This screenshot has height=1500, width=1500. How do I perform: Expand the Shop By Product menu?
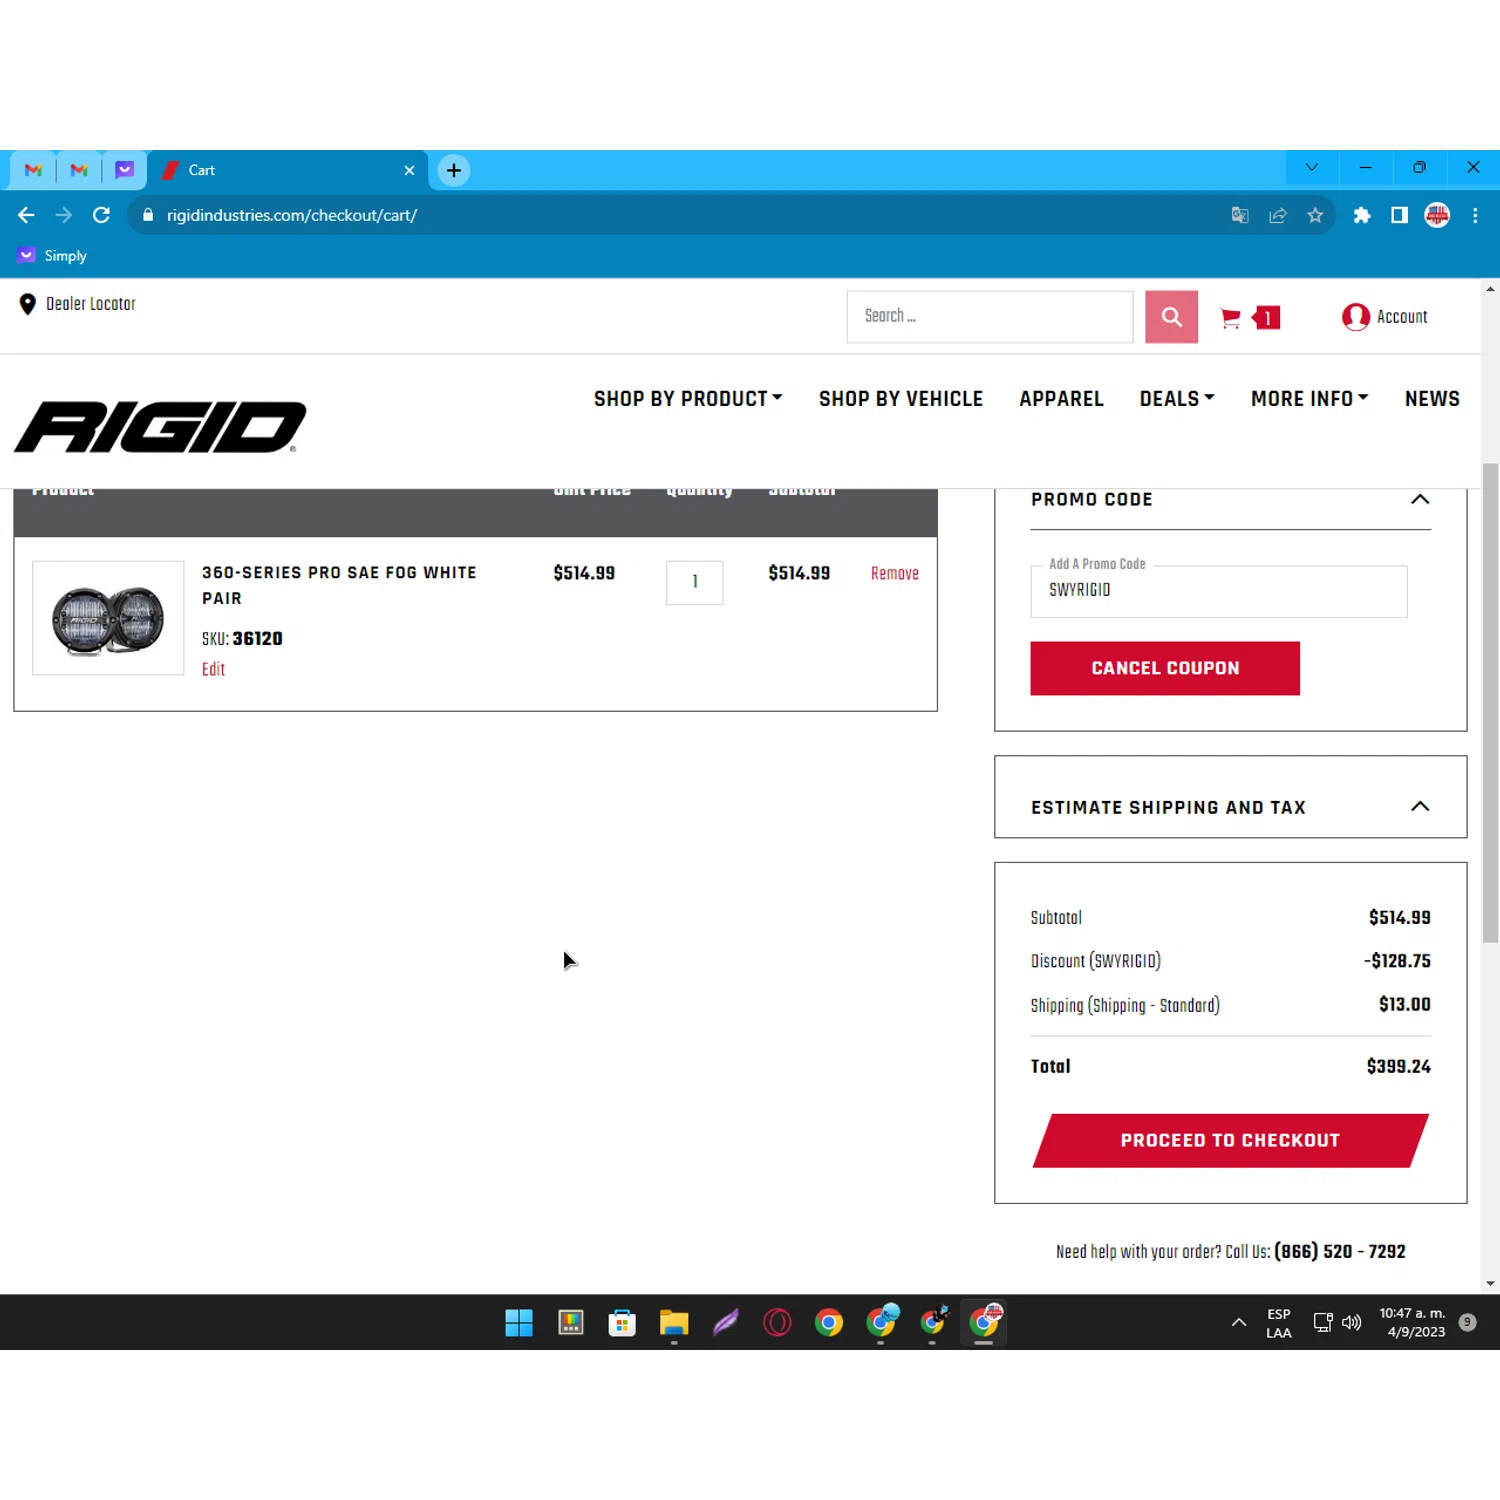click(688, 399)
